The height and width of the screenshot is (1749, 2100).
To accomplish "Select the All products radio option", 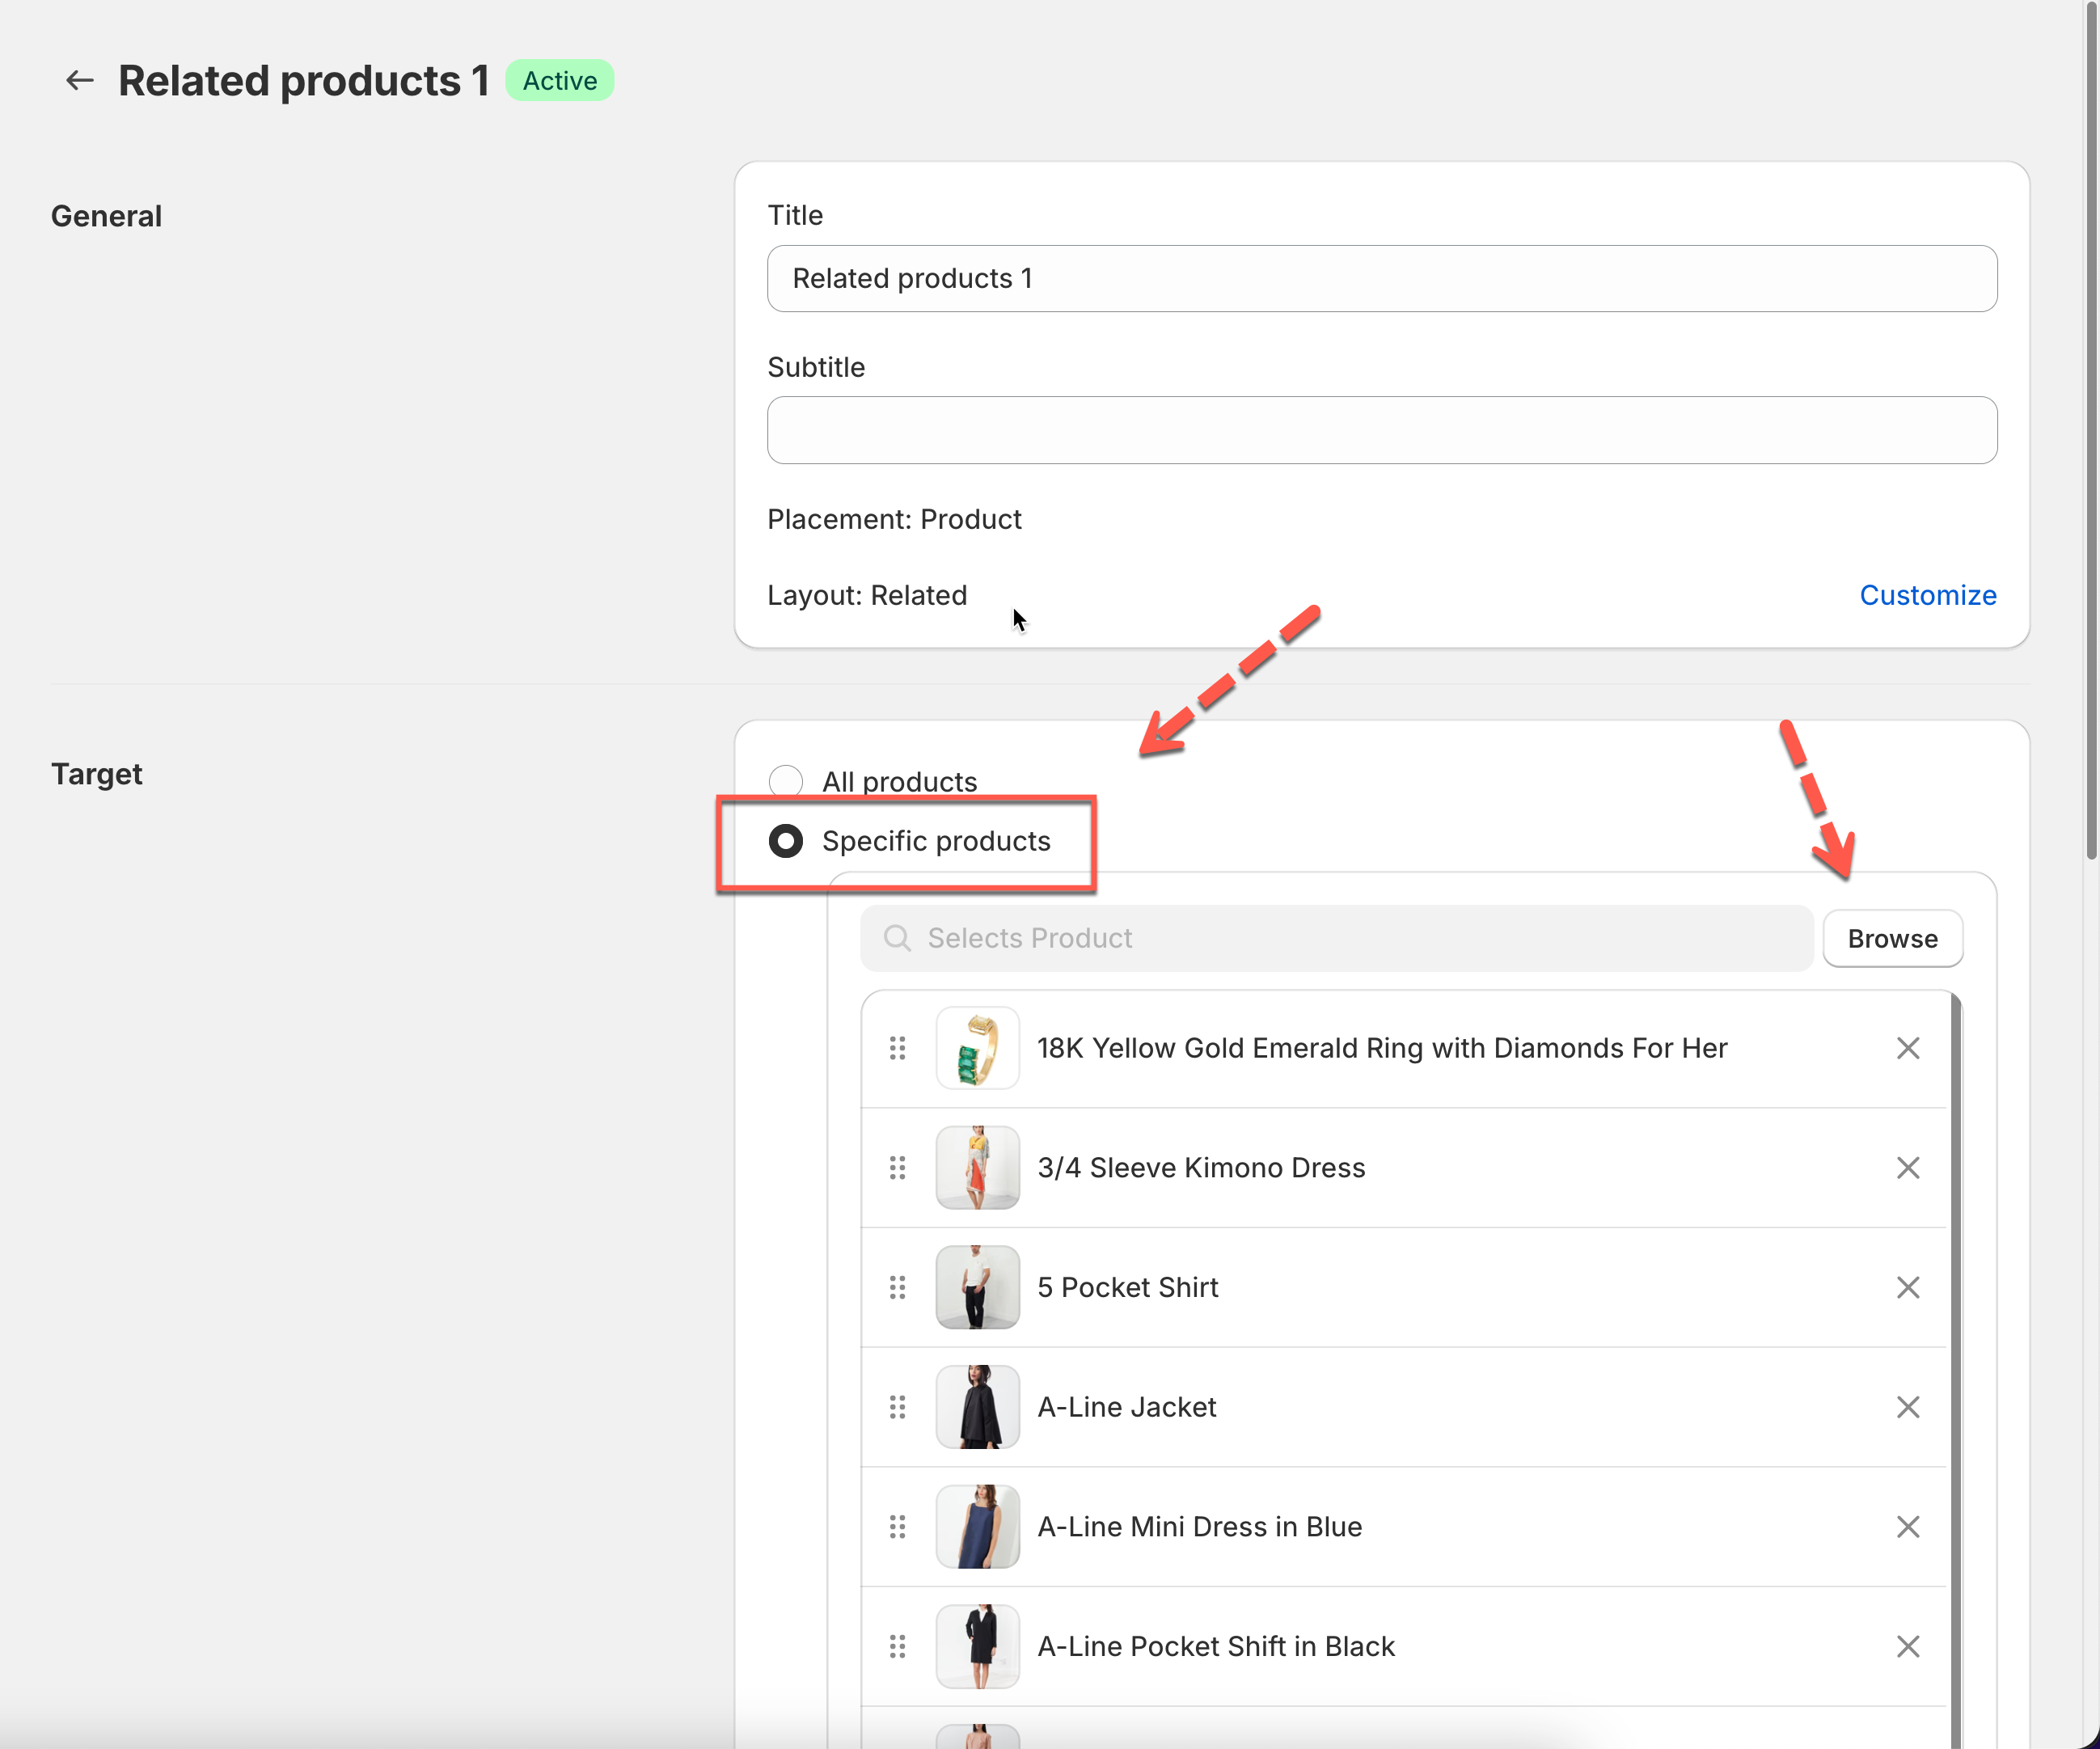I will [x=786, y=781].
